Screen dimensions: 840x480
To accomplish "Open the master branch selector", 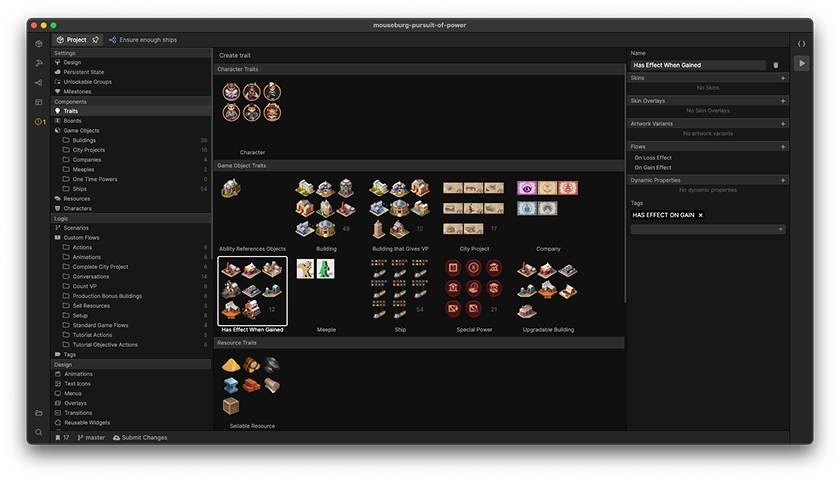I will (x=91, y=437).
